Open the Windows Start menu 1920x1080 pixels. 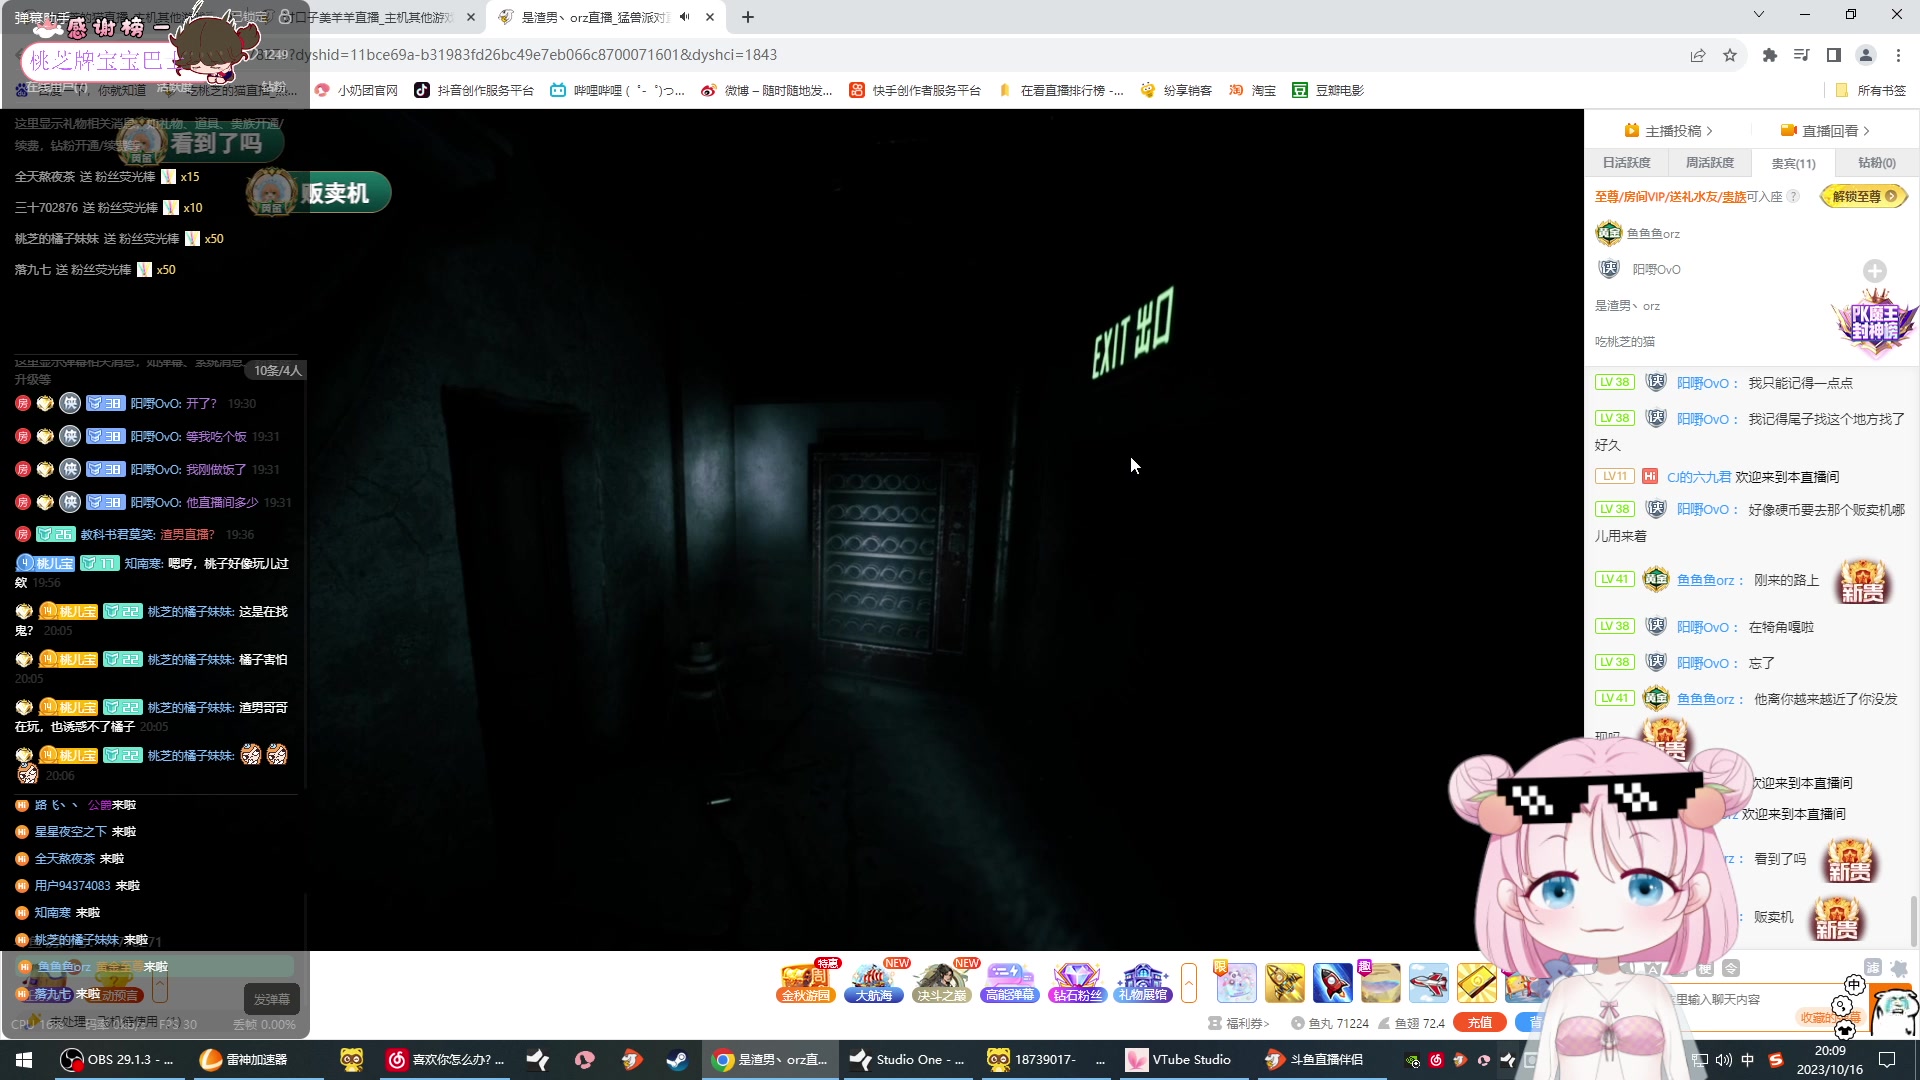pos(24,1060)
